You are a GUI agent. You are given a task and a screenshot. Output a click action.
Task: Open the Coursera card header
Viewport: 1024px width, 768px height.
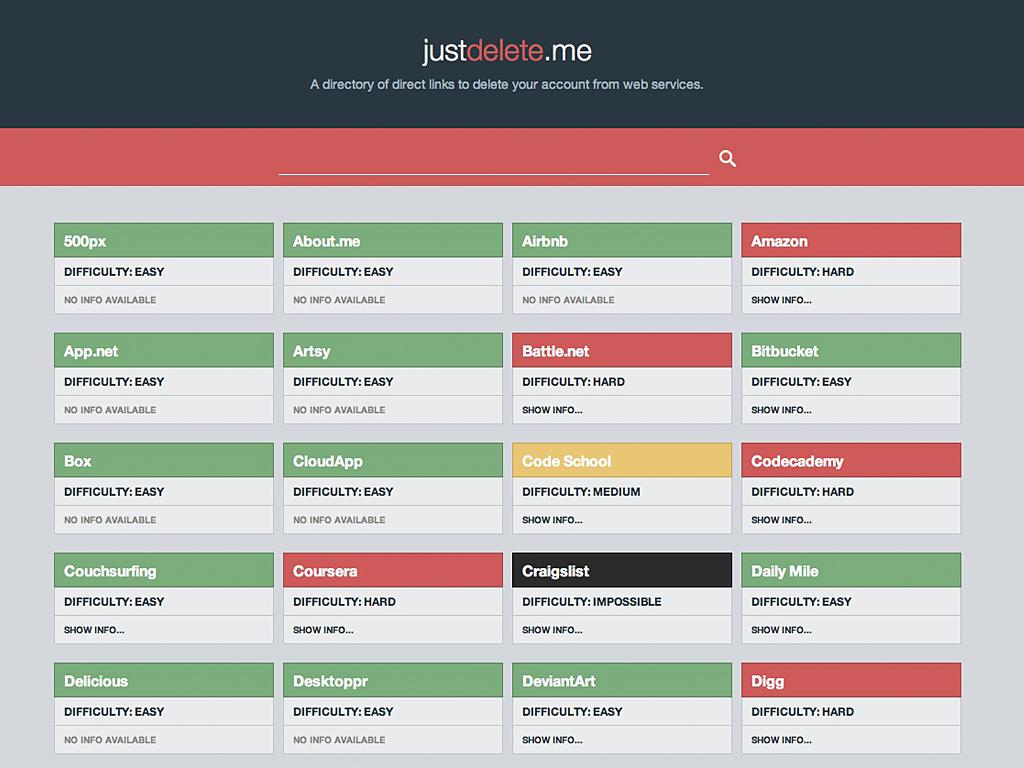point(392,571)
